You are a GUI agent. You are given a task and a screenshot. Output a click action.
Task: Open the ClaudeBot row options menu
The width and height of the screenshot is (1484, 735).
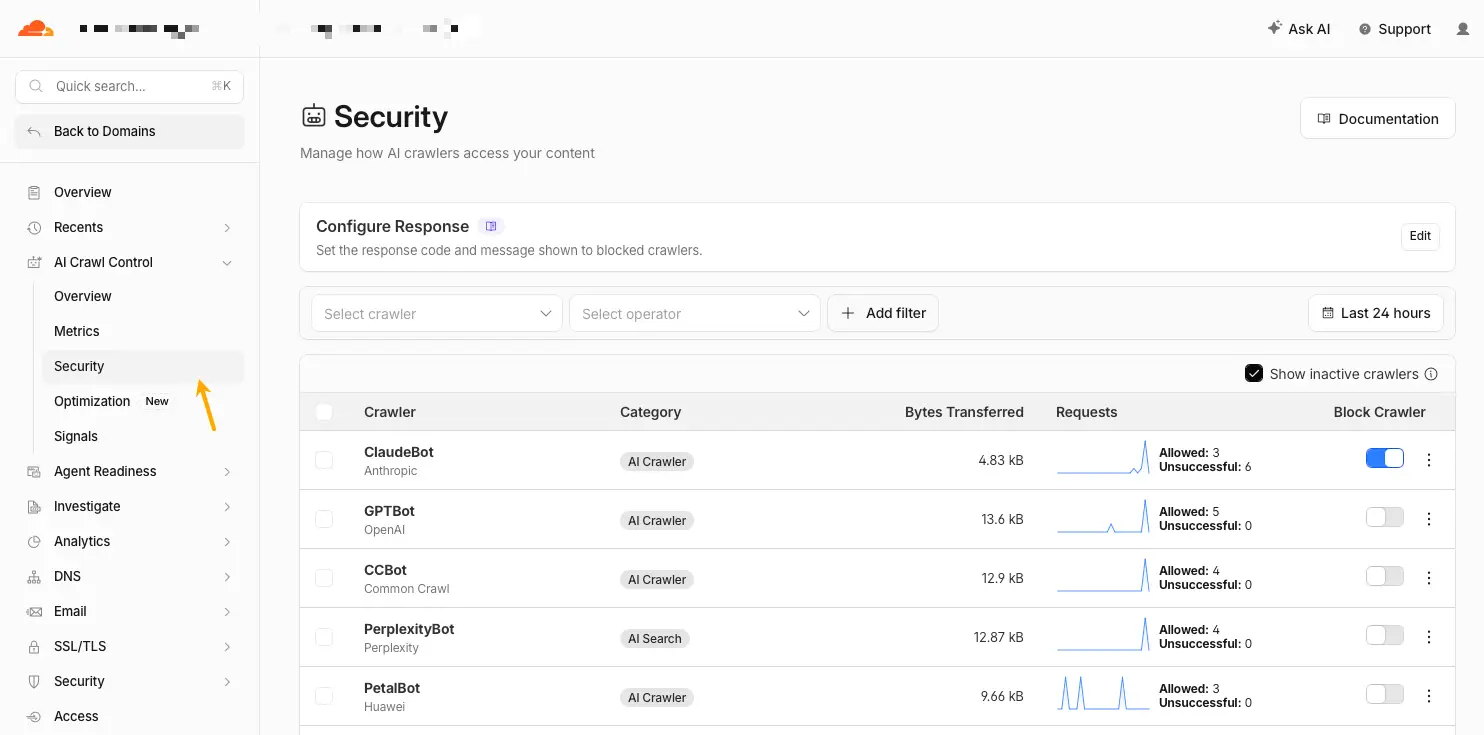pos(1429,460)
